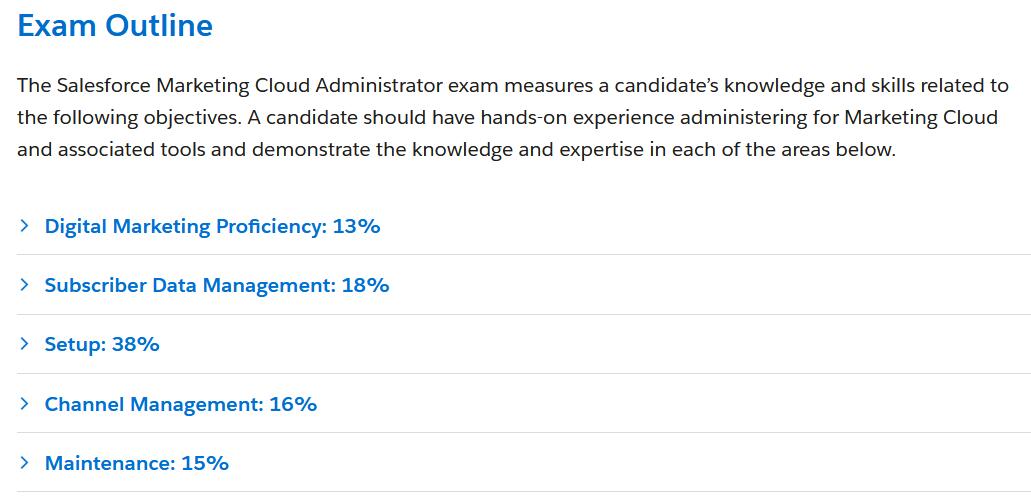Click the arrow icon next to Channel Management
The height and width of the screenshot is (496, 1031).
pos(24,403)
